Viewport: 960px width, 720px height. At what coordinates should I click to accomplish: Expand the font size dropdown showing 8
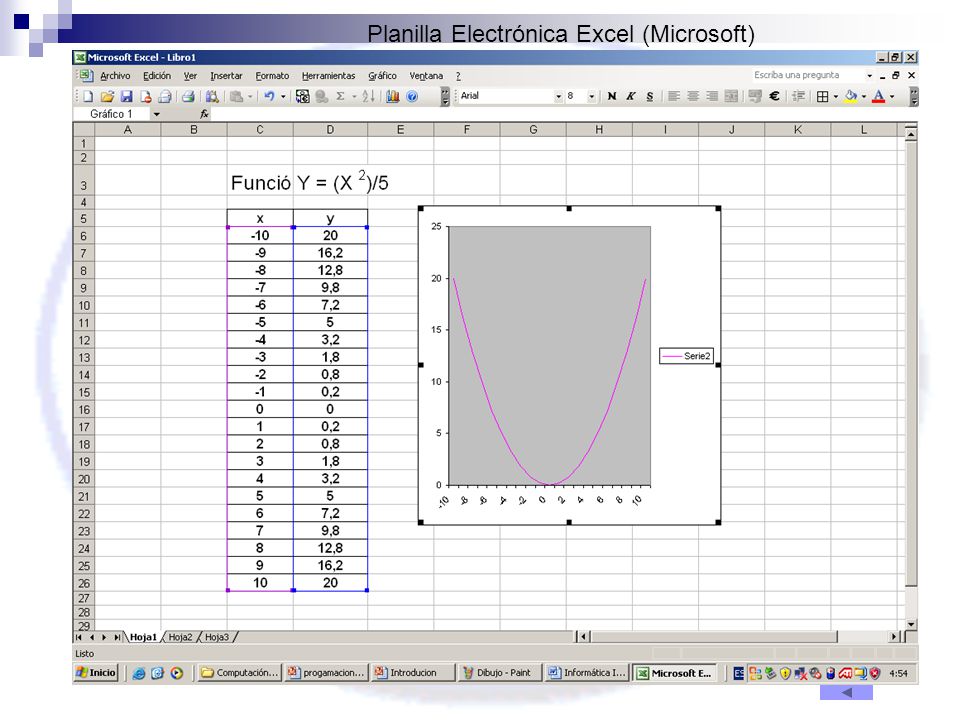click(591, 96)
